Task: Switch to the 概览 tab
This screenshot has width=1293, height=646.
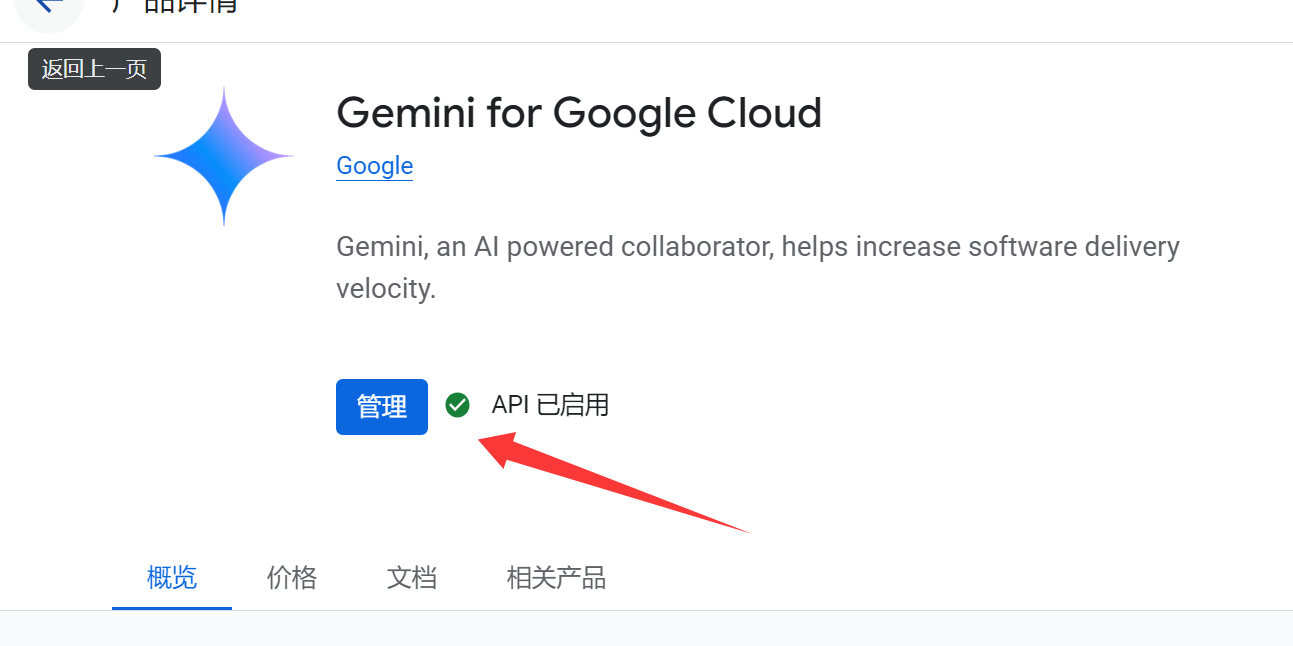Action: pos(172,578)
